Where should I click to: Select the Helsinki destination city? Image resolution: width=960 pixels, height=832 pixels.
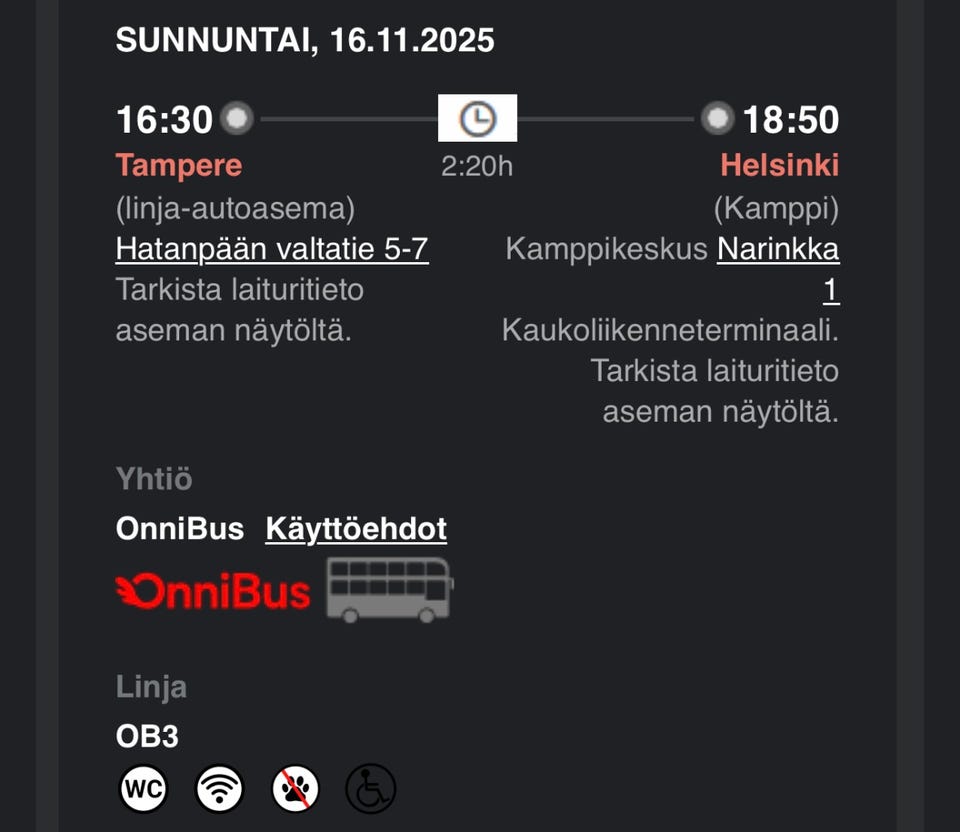[x=779, y=165]
